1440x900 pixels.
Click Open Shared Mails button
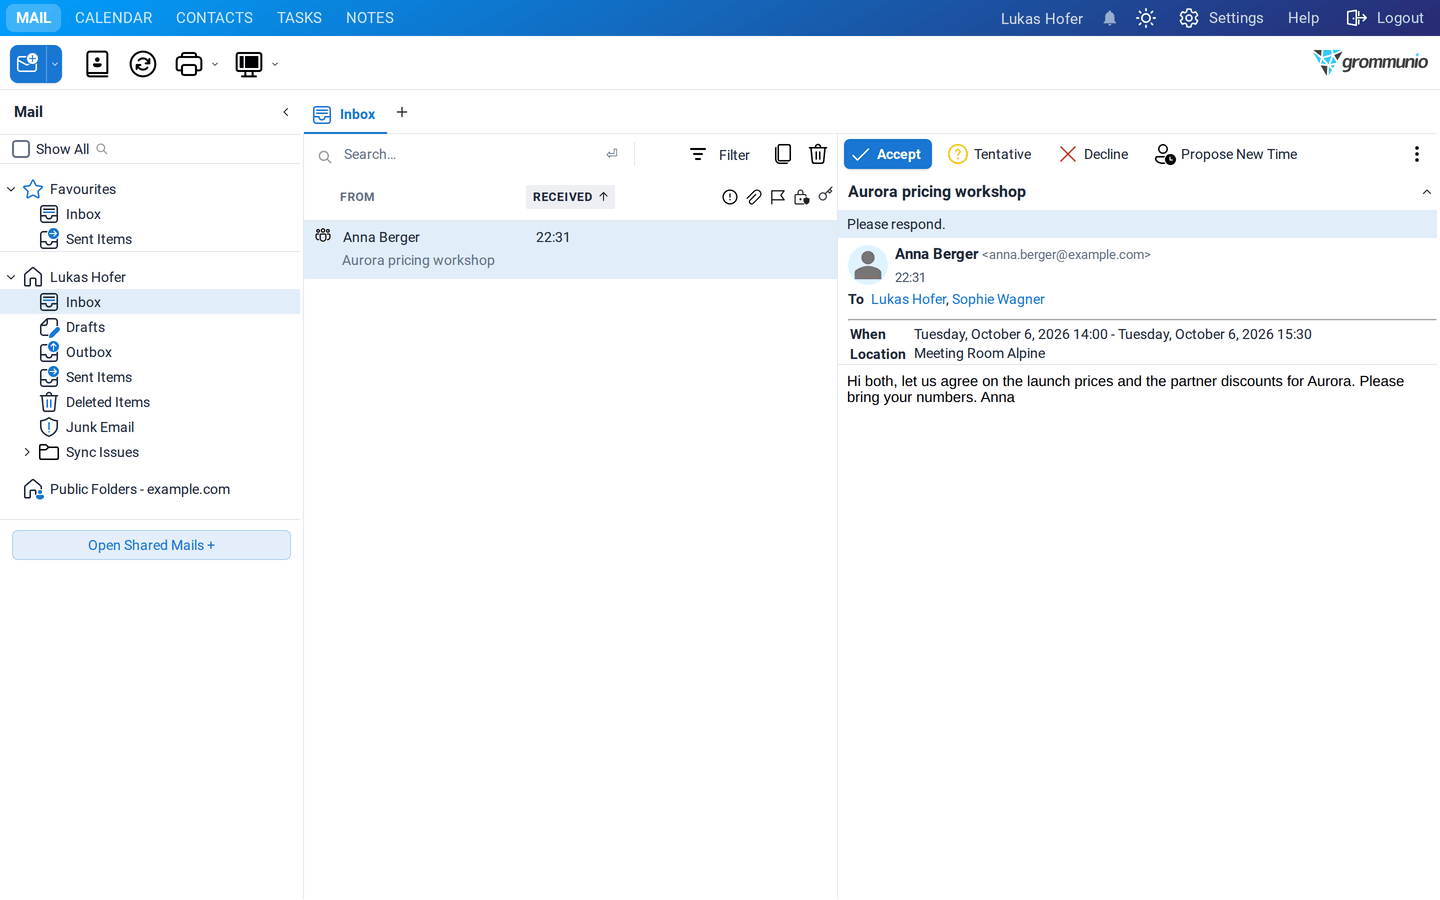(151, 545)
